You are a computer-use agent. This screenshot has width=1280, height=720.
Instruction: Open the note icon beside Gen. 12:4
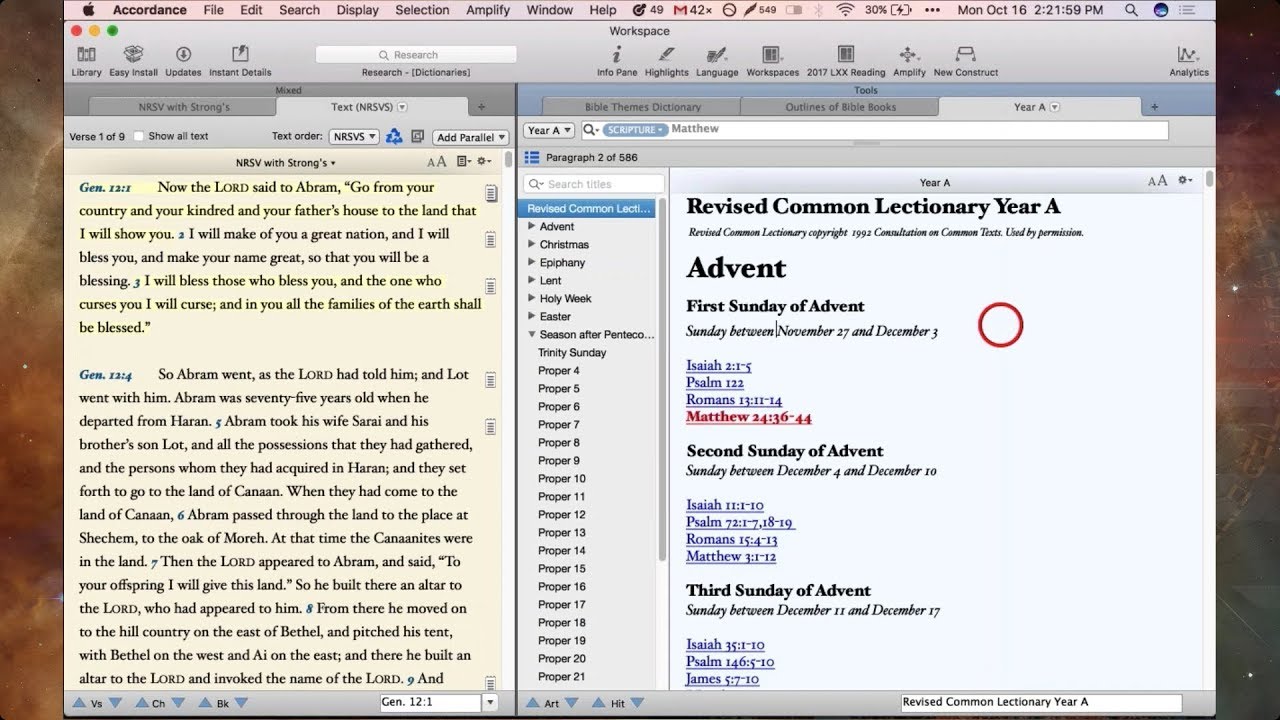pyautogui.click(x=490, y=380)
